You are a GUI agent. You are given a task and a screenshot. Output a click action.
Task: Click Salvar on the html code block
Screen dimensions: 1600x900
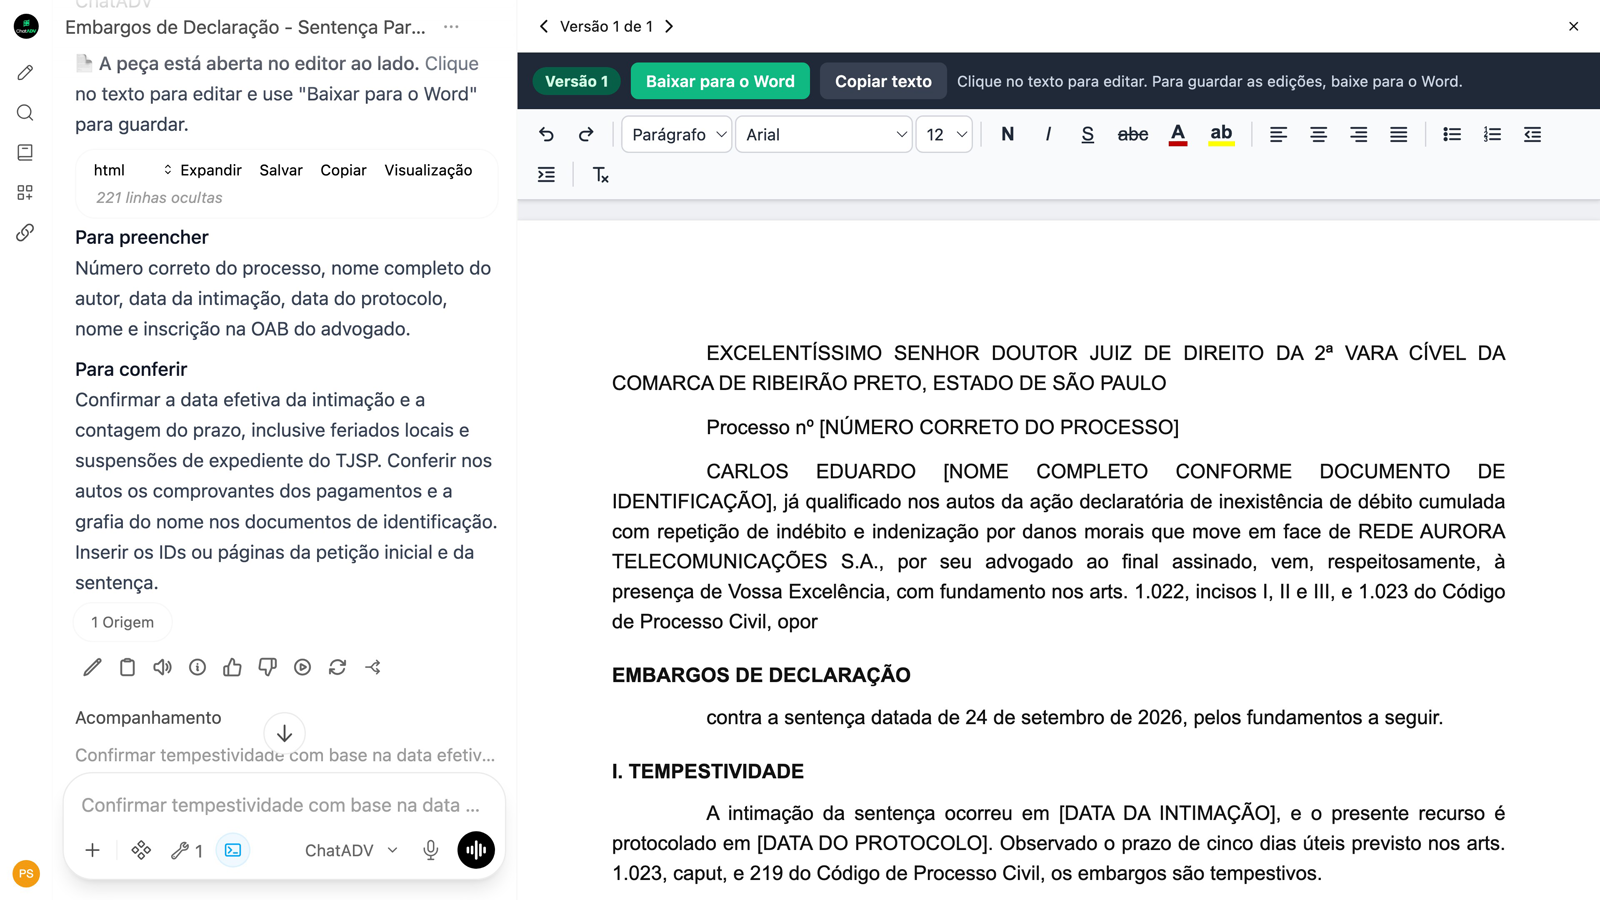tap(281, 170)
